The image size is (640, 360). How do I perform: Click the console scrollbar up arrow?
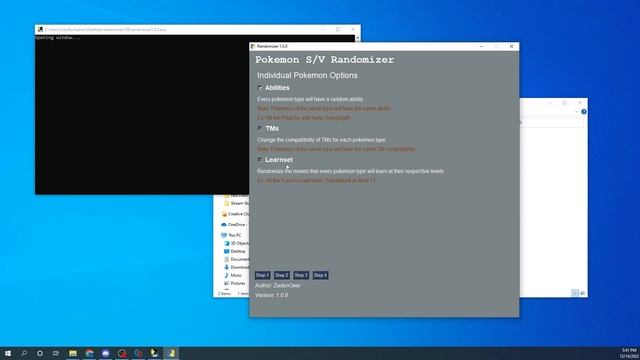point(358,38)
